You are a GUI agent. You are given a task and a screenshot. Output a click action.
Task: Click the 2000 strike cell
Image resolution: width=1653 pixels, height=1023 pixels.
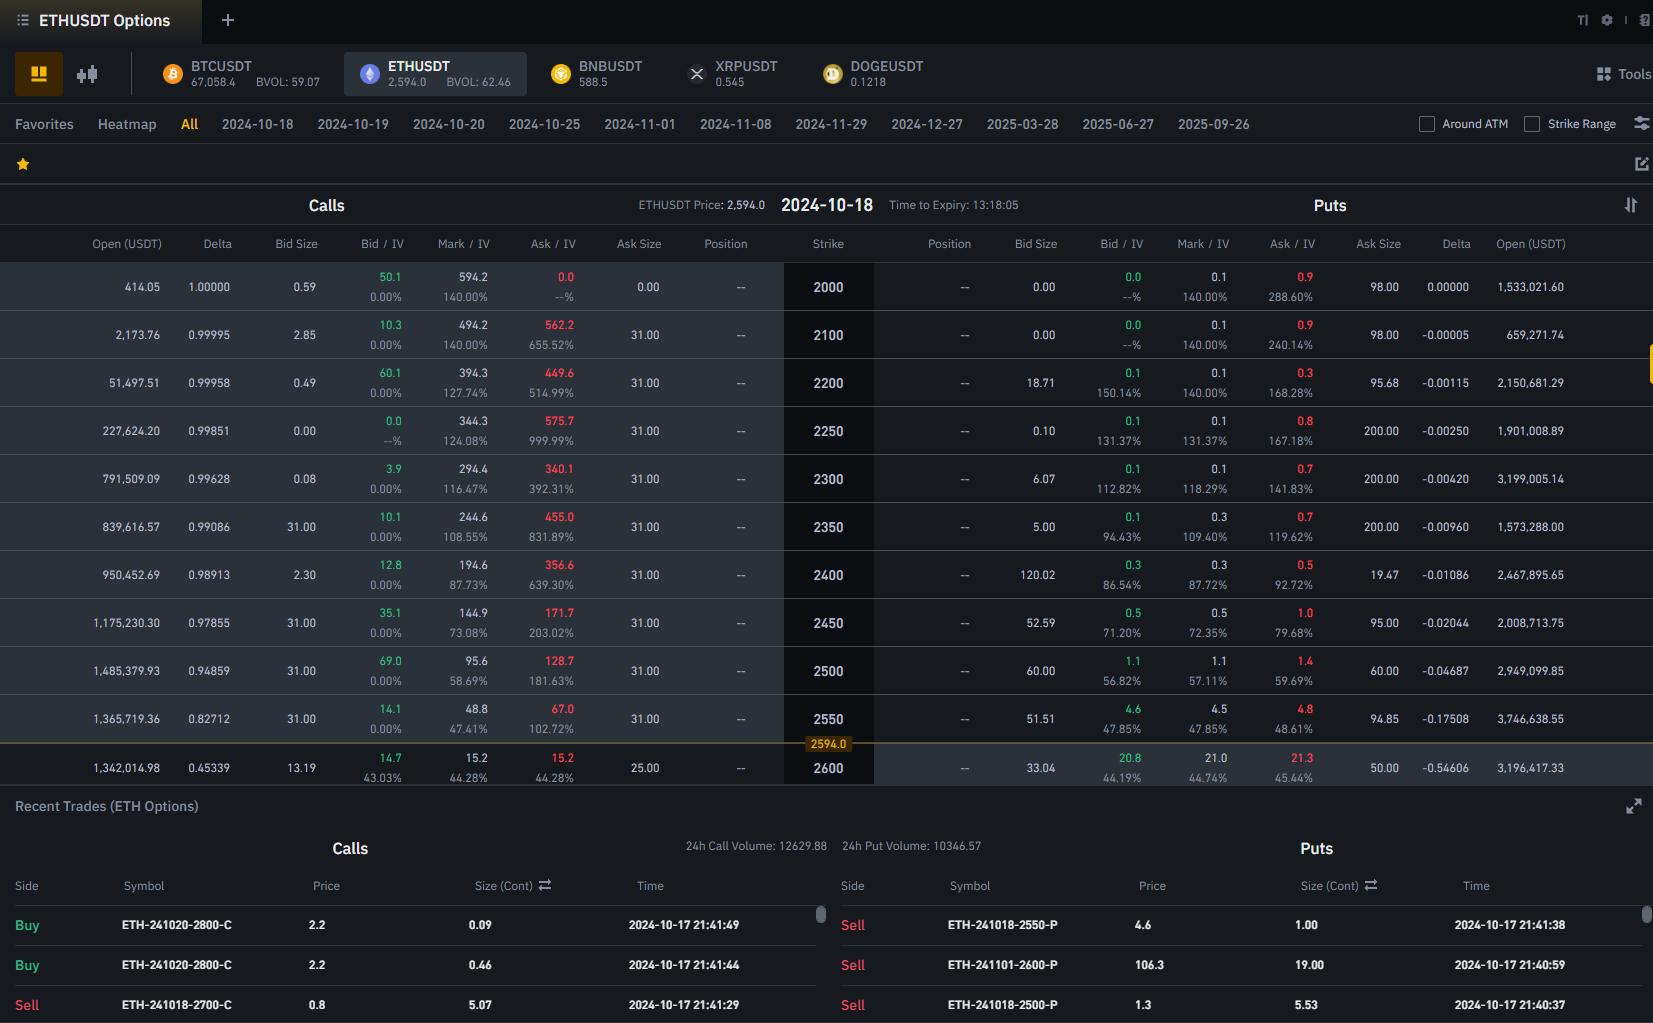click(828, 287)
